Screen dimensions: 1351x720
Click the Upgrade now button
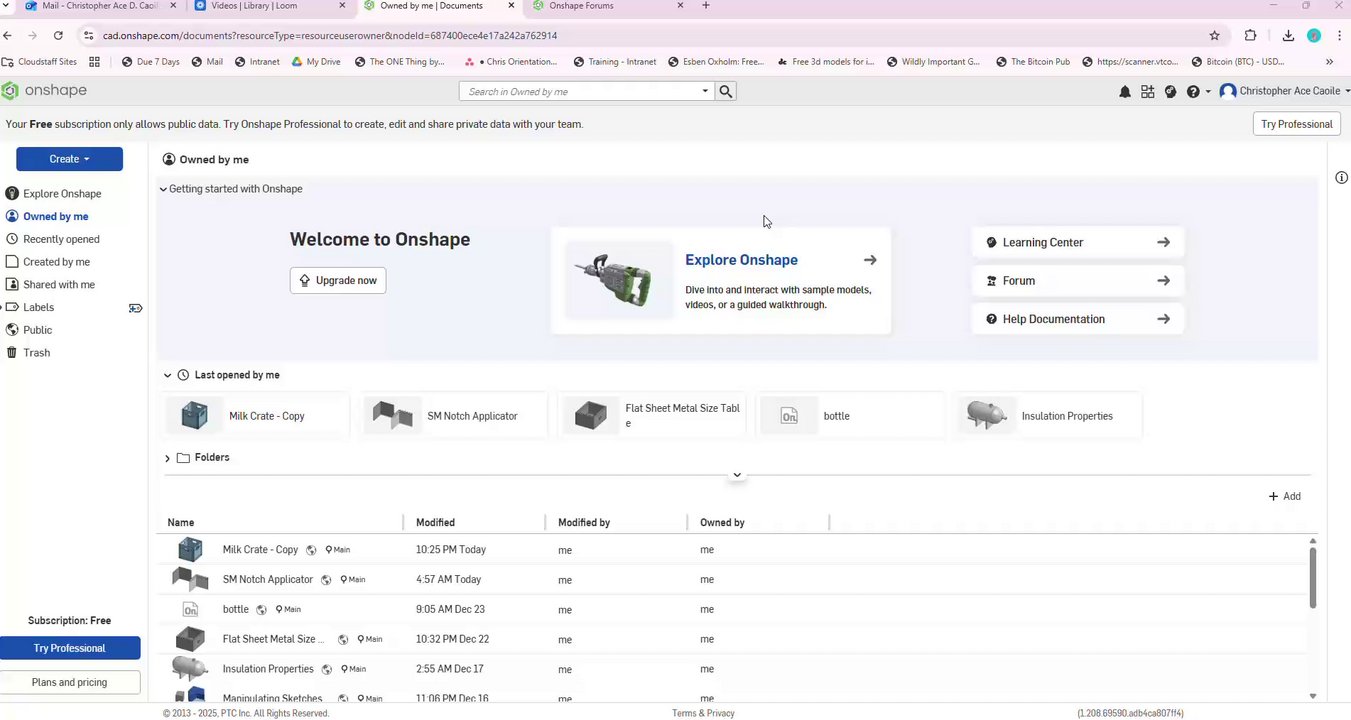pyautogui.click(x=338, y=281)
